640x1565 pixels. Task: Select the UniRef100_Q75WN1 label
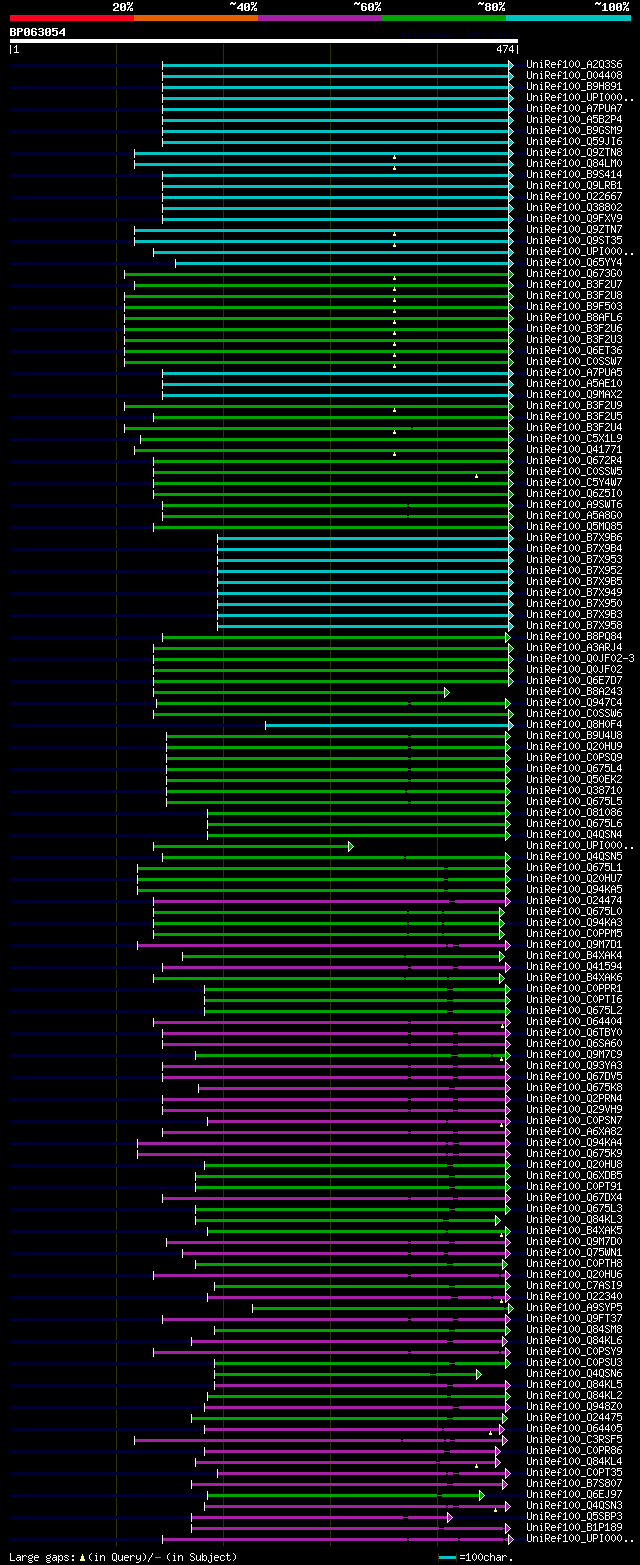tap(576, 1252)
